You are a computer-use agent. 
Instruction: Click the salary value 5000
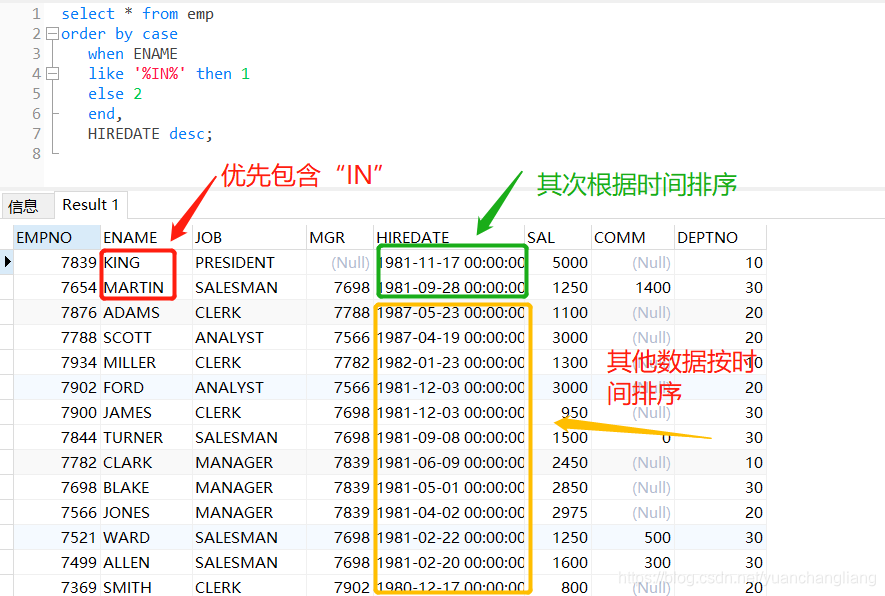point(558,262)
